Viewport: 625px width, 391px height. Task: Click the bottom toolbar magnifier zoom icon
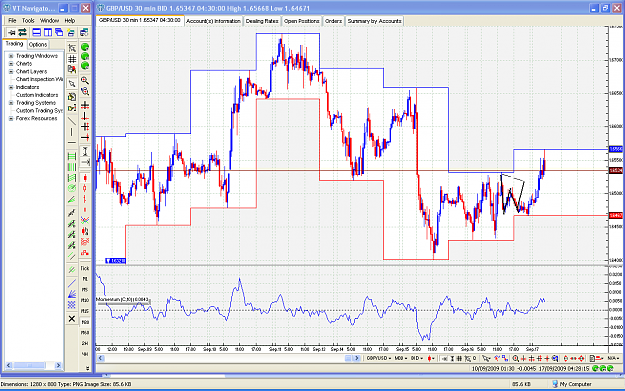[515, 358]
